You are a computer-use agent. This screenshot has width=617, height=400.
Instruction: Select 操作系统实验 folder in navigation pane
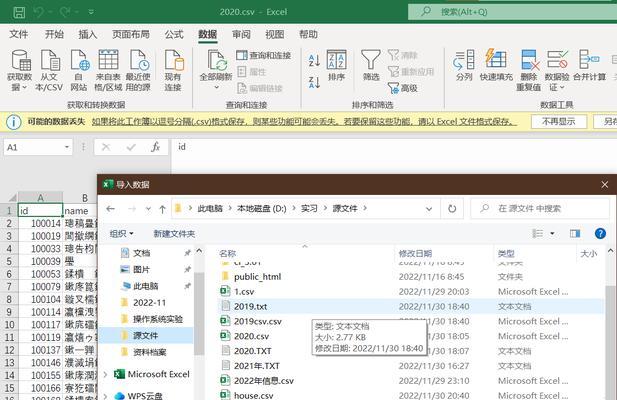pyautogui.click(x=157, y=319)
